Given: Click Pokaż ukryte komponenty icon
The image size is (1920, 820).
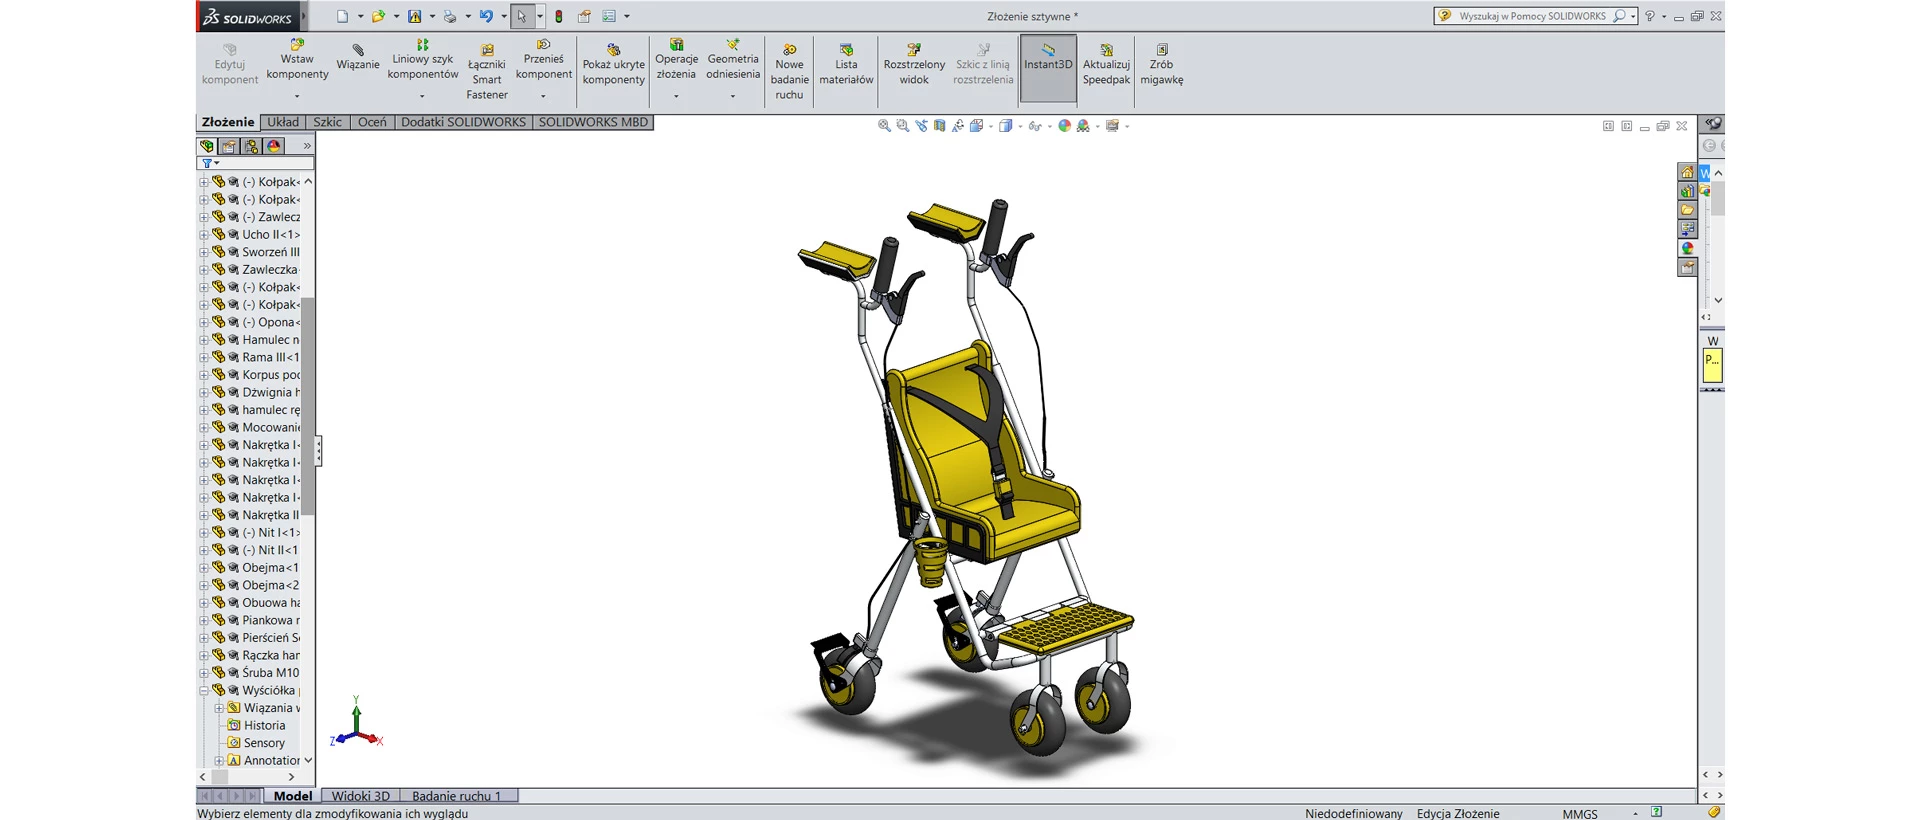Looking at the screenshot, I should tap(614, 50).
